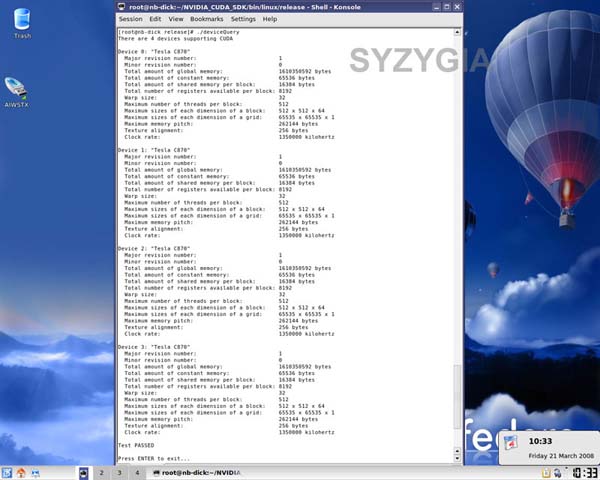Viewport: 600px width, 480px height.
Task: Switch to virtual desktop 2
Action: [102, 472]
